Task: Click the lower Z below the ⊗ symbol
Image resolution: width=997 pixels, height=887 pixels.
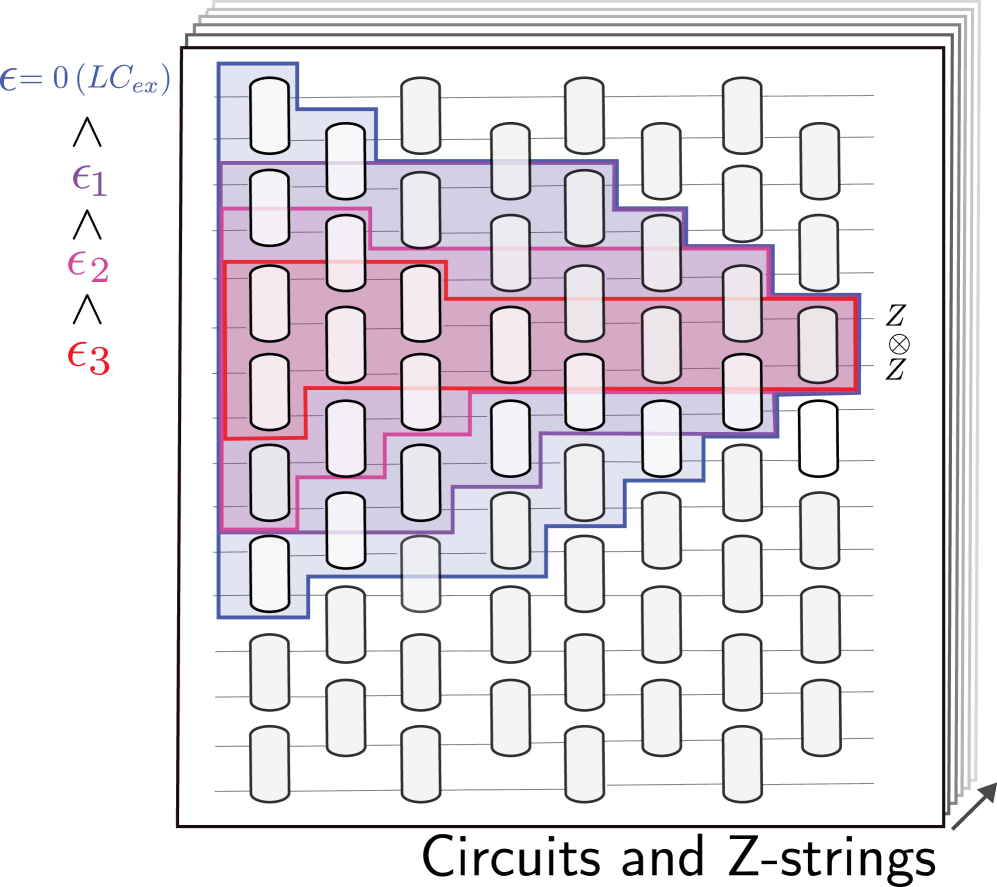Action: 895,369
